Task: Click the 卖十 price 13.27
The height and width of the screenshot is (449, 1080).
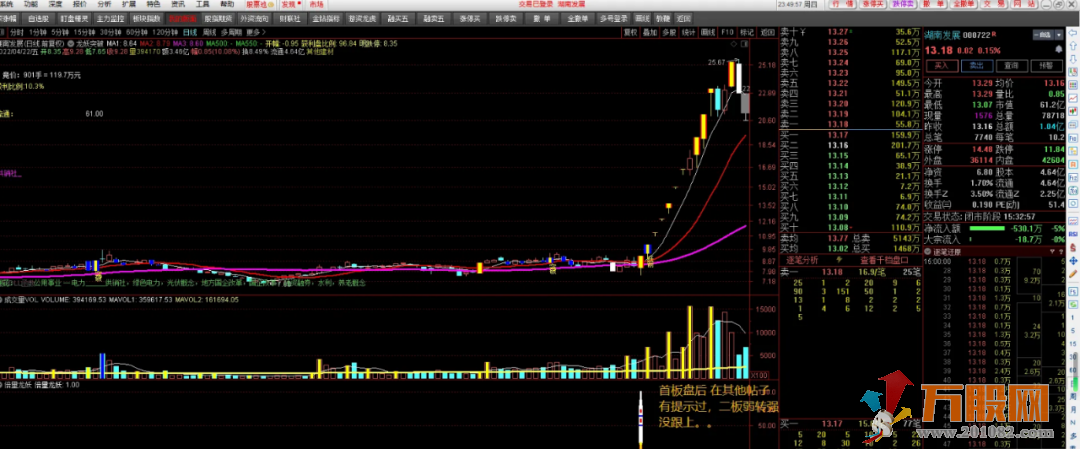Action: tap(838, 32)
